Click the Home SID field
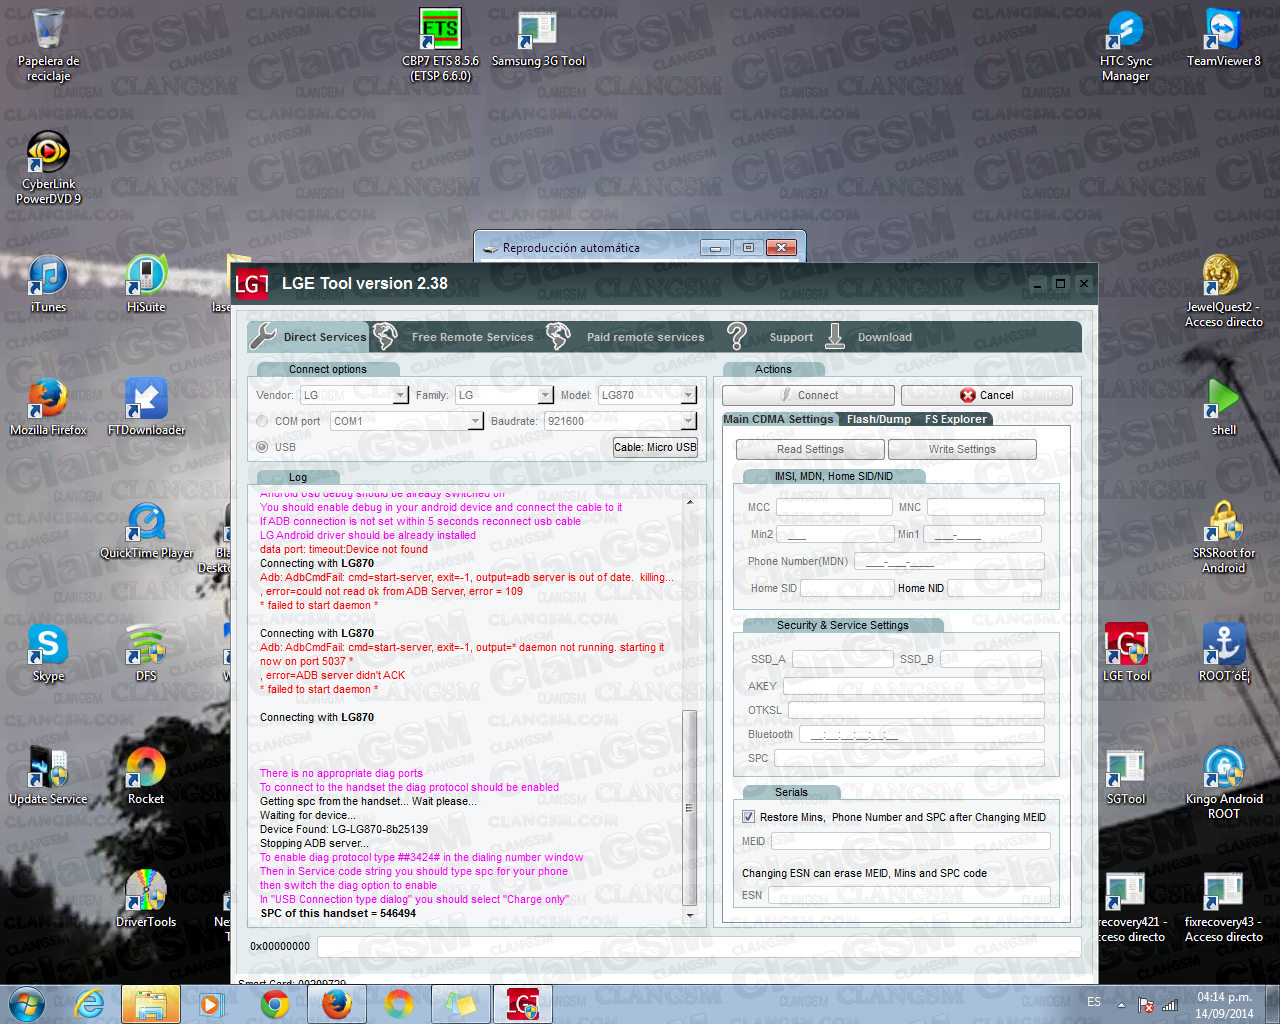 coord(846,588)
